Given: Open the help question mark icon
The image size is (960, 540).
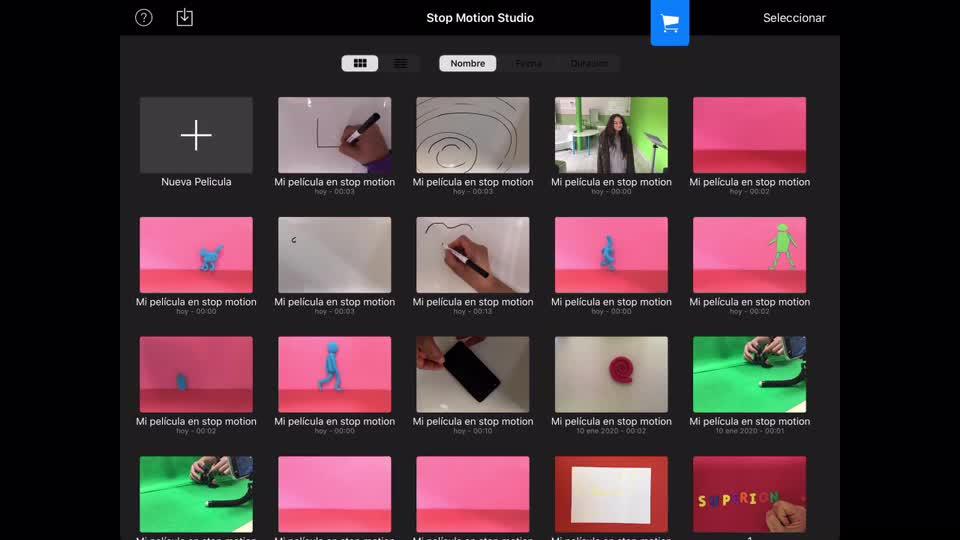Looking at the screenshot, I should pos(144,18).
